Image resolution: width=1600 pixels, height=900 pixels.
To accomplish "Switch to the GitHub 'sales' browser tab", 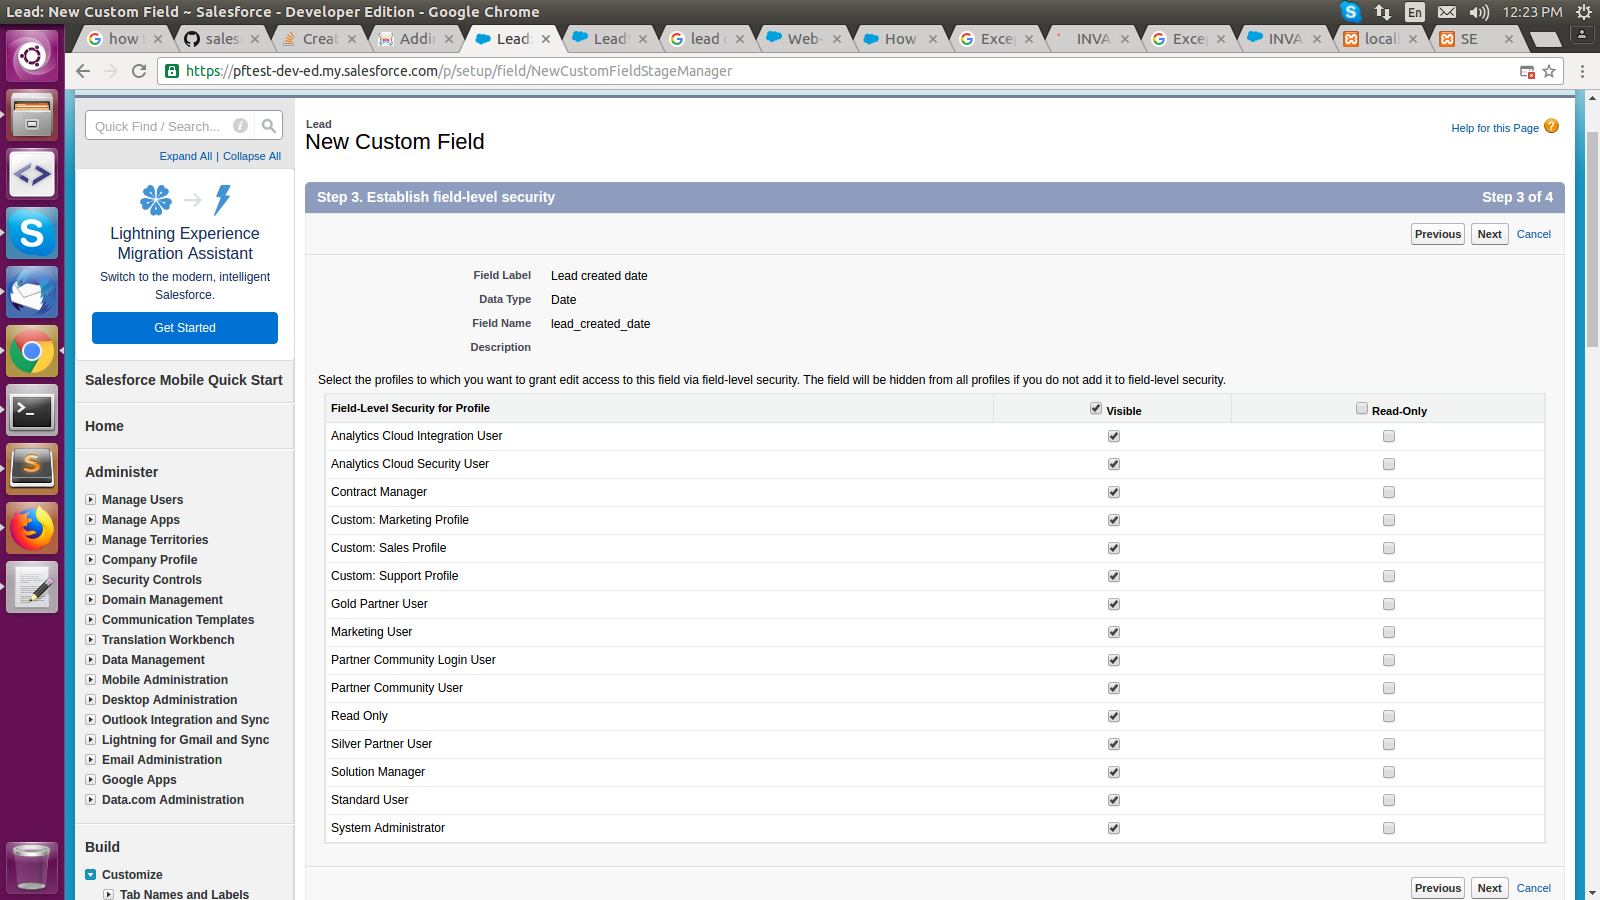I will 221,39.
